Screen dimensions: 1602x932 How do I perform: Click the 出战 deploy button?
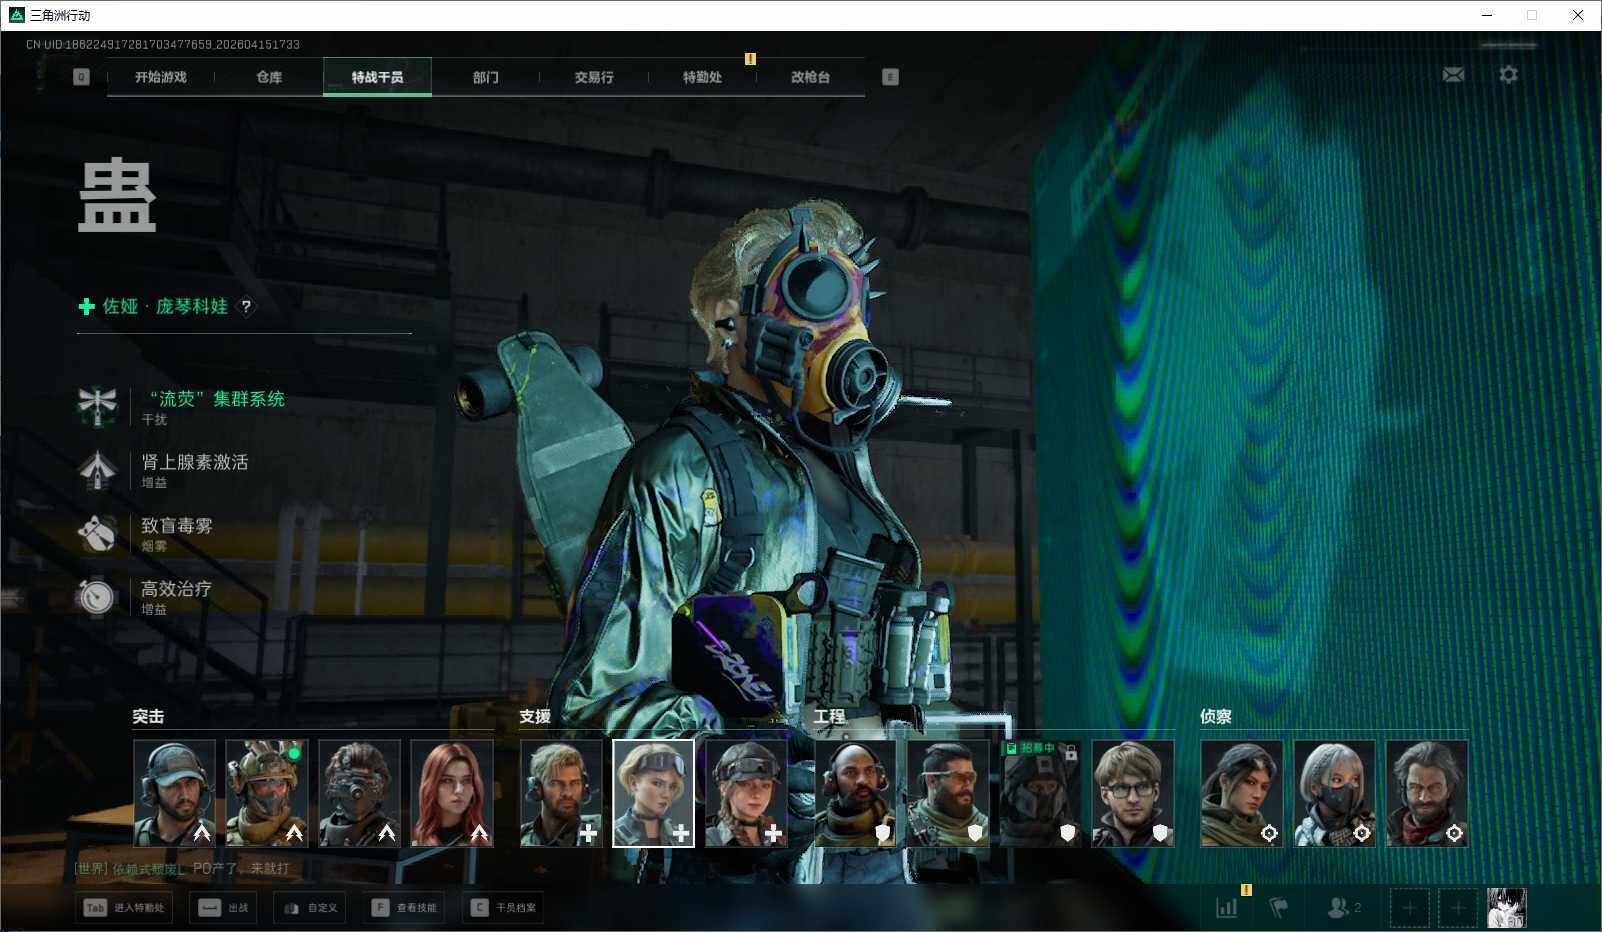pyautogui.click(x=223, y=908)
